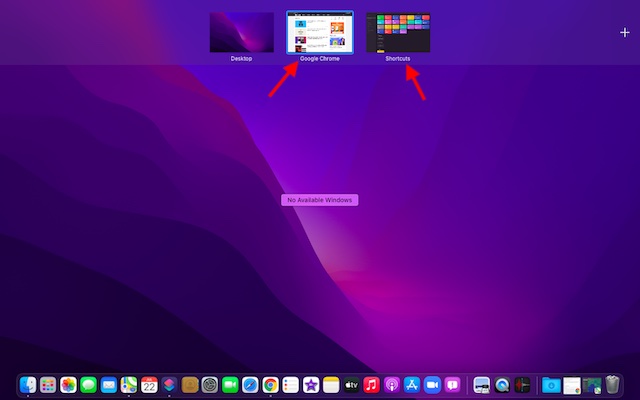
Task: Open the Trash in the Dock
Action: click(x=612, y=384)
